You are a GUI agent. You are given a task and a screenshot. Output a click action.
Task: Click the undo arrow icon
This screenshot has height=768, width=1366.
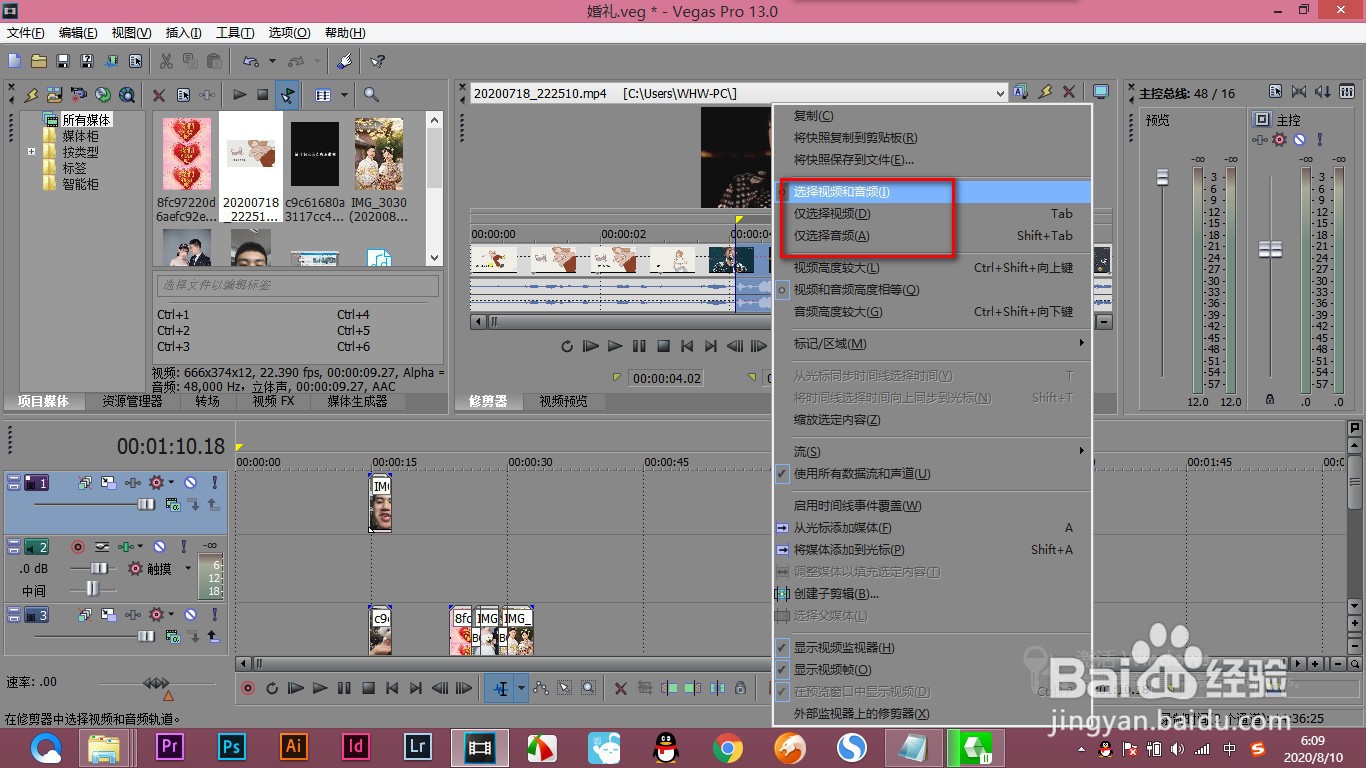tap(250, 61)
